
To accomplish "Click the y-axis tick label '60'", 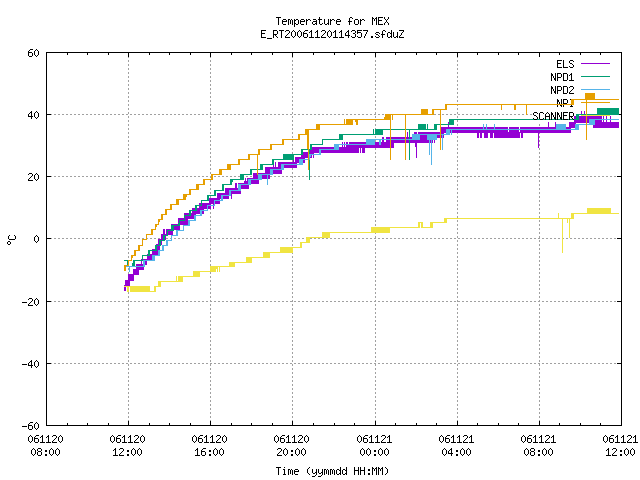I will tap(33, 53).
